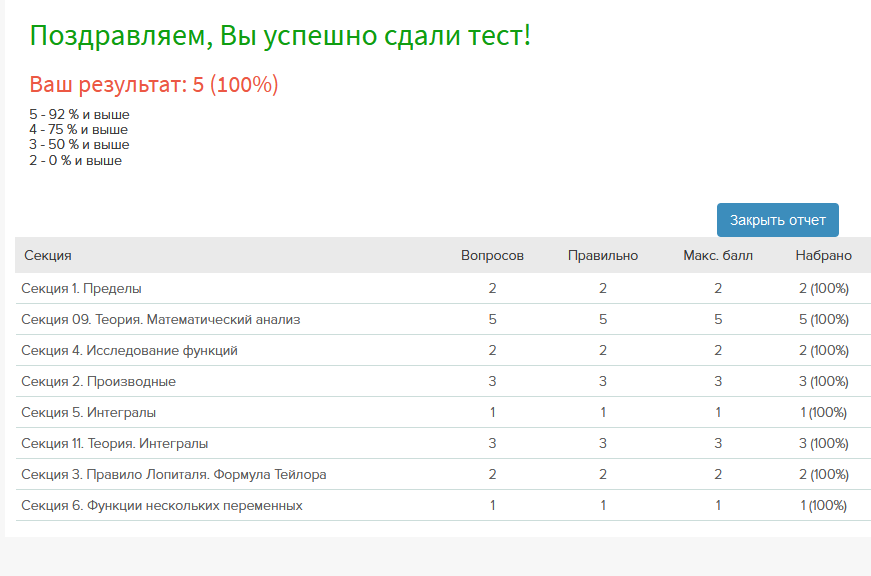Select grading line '4 - 75 % и выше'
871x576 pixels.
(x=78, y=129)
